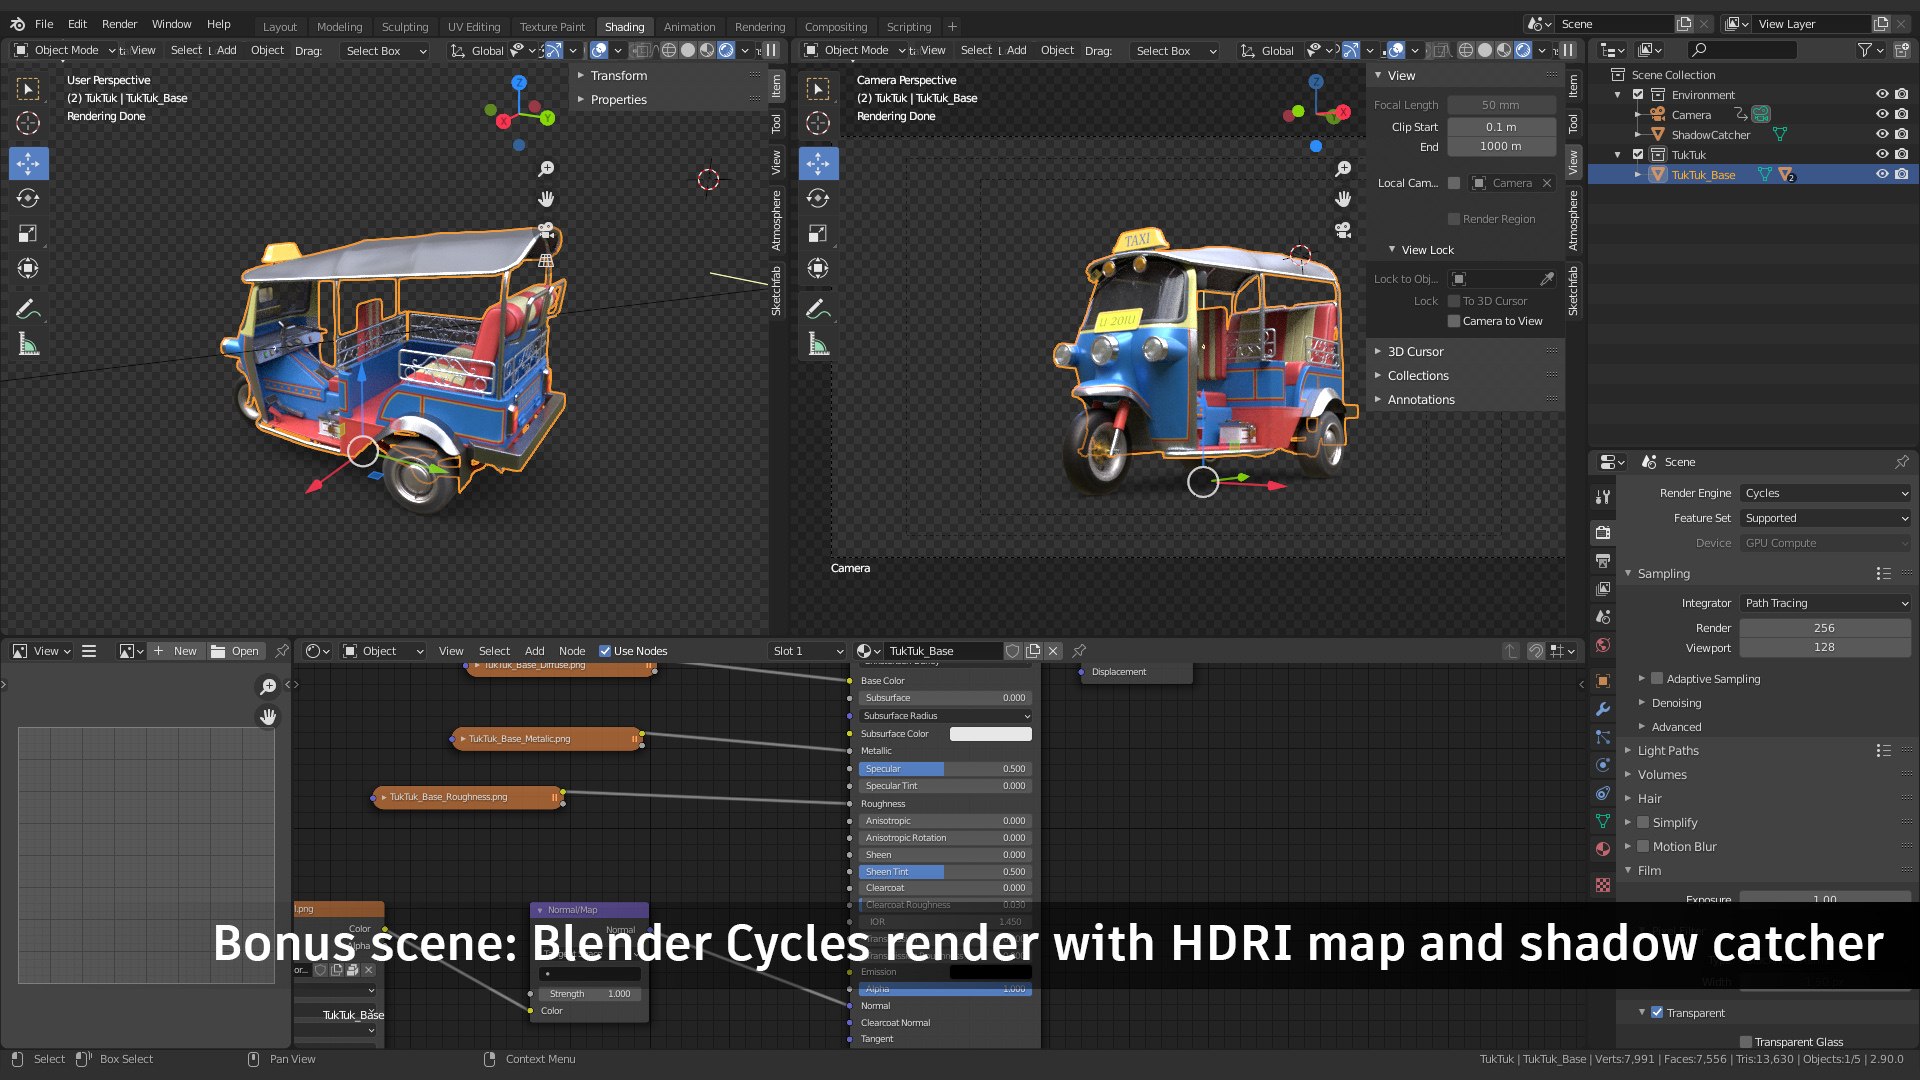Click the New image button
Viewport: 1920px width, 1080px height.
tap(177, 651)
